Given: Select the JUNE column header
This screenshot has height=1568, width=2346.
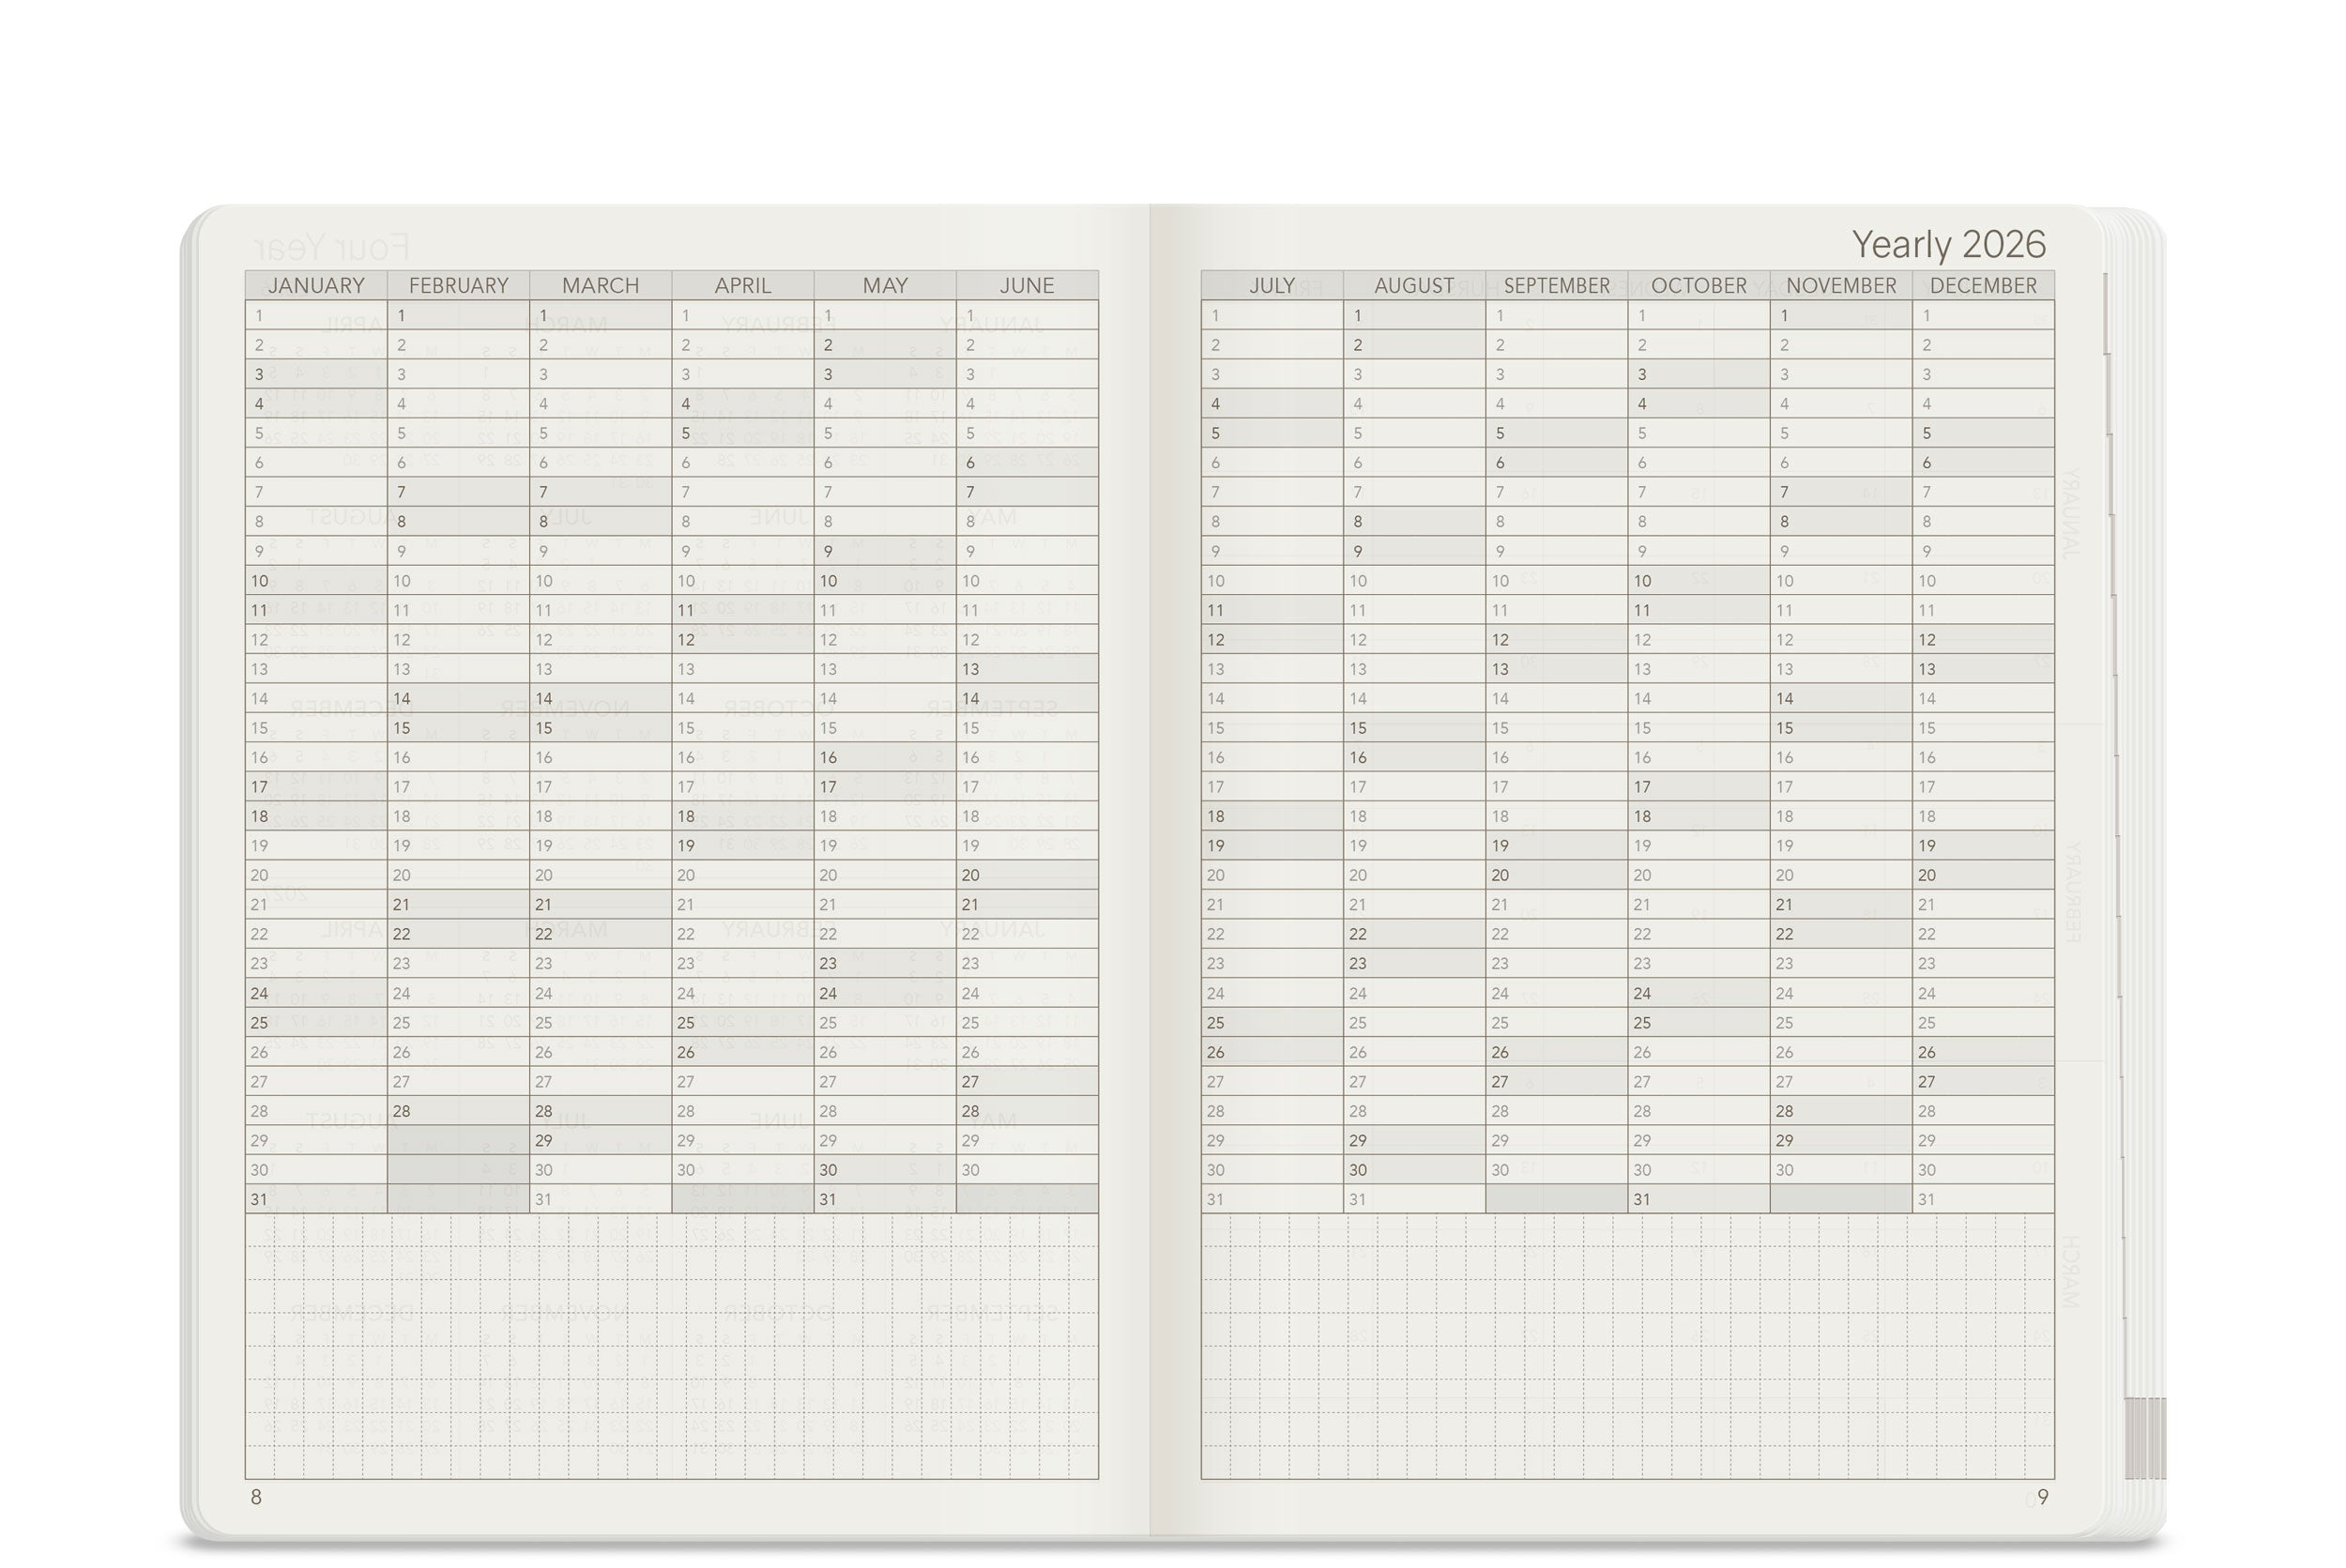Looking at the screenshot, I should 1026,285.
